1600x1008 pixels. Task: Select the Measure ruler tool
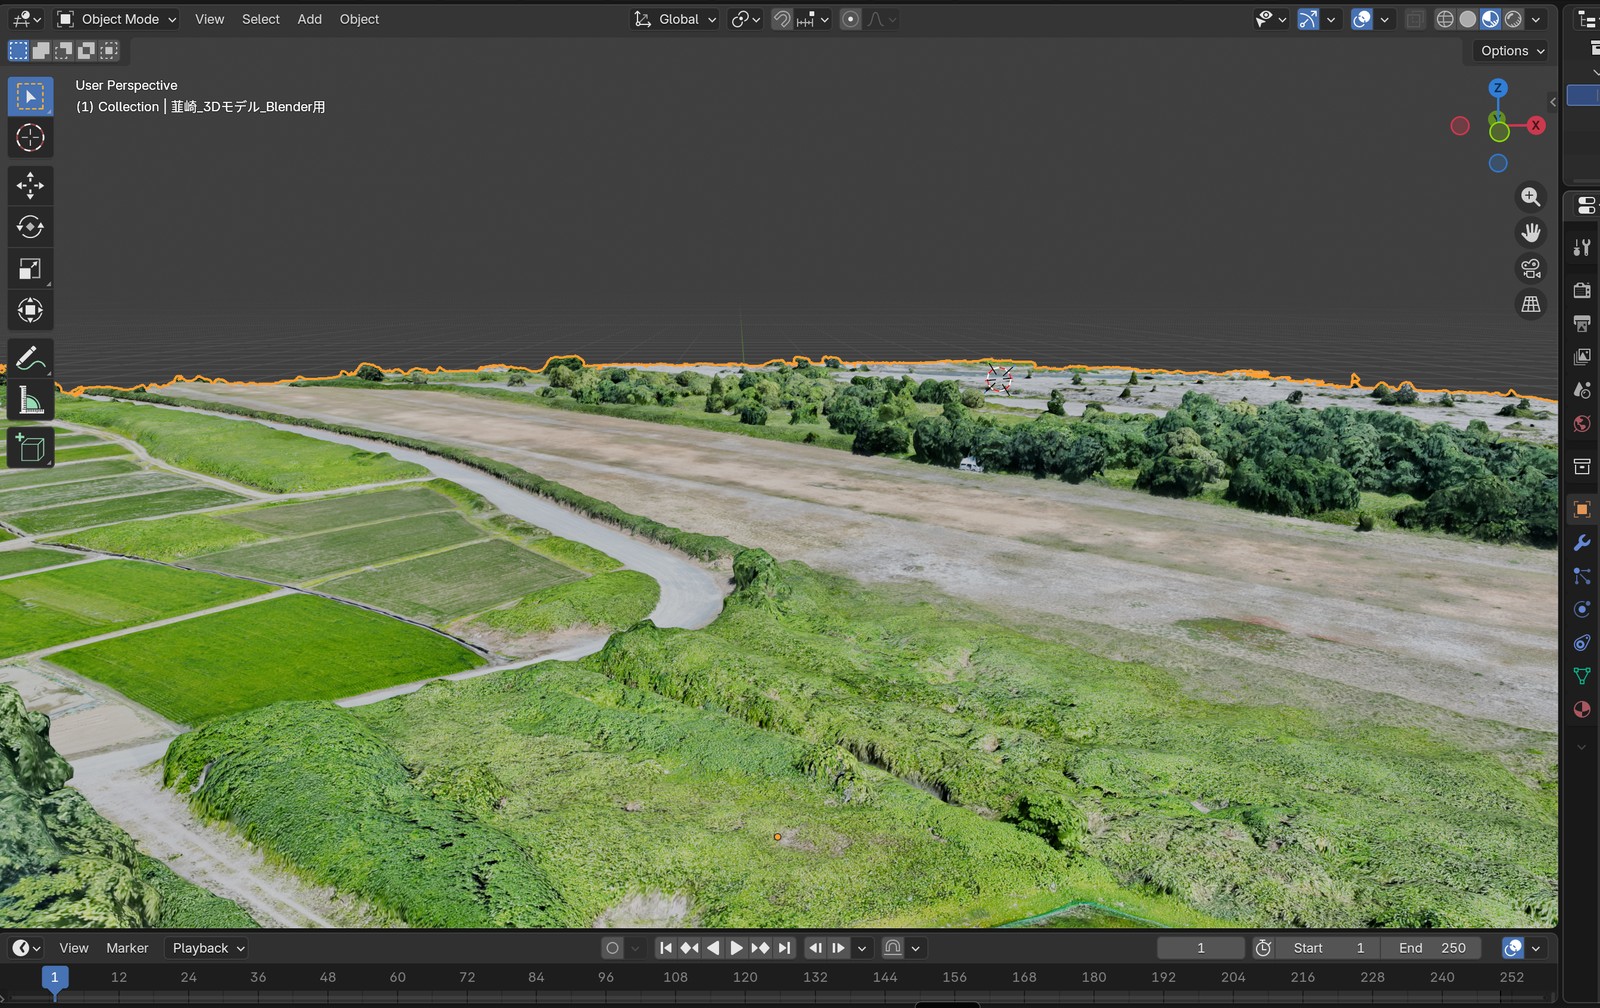click(30, 400)
